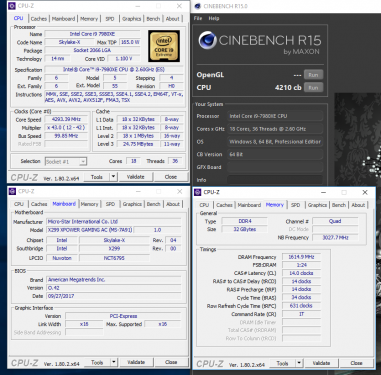Run the OpenGL benchmark in Cinebench
Image resolution: width=381 pixels, height=375 pixels.
click(x=313, y=75)
